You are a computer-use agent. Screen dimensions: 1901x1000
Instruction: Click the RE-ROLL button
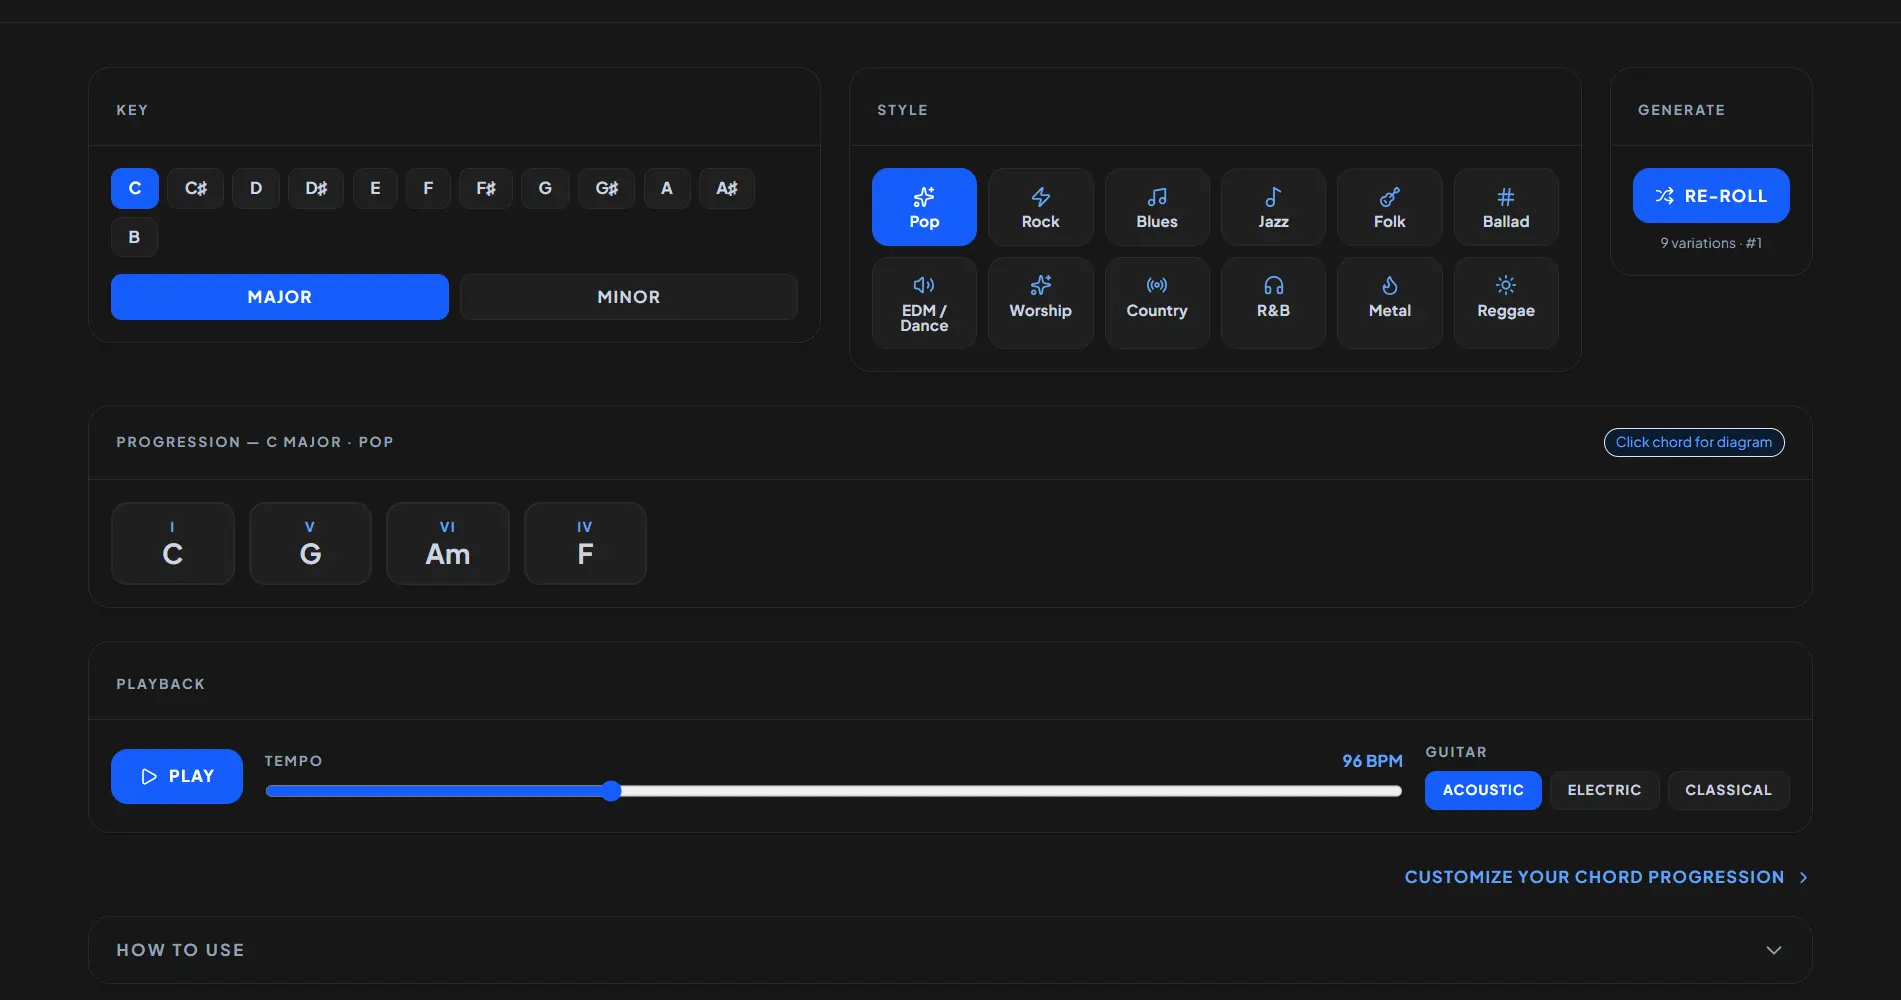[1711, 195]
